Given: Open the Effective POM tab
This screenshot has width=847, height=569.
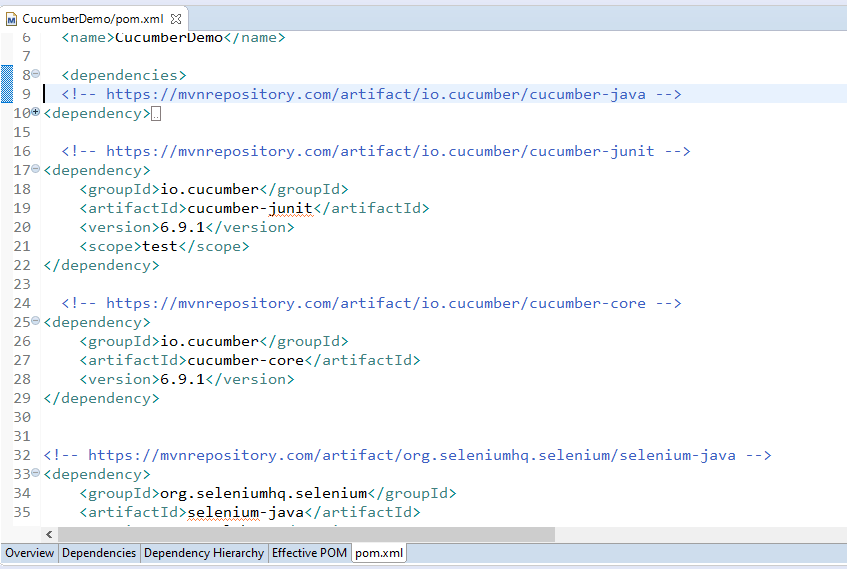Looking at the screenshot, I should [x=310, y=553].
